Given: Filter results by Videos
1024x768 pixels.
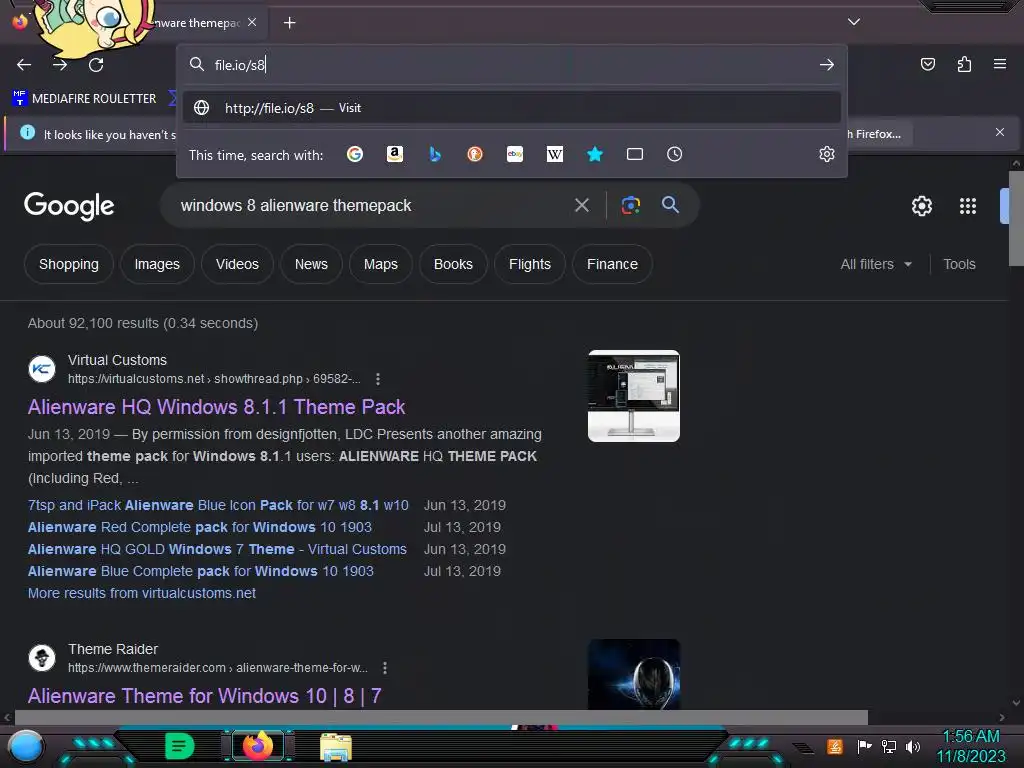Looking at the screenshot, I should pos(237,264).
